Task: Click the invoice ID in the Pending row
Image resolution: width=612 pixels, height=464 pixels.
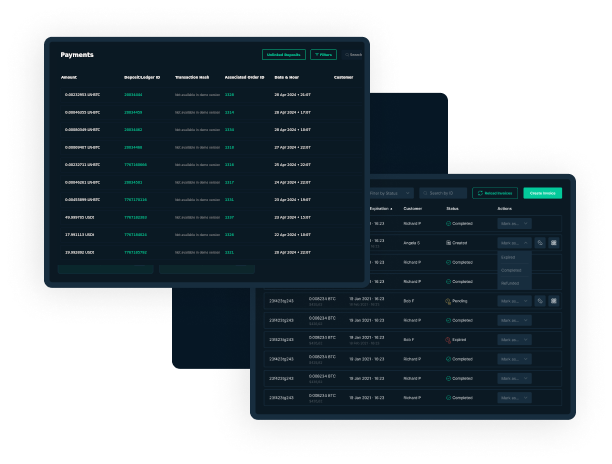Action: [281, 301]
